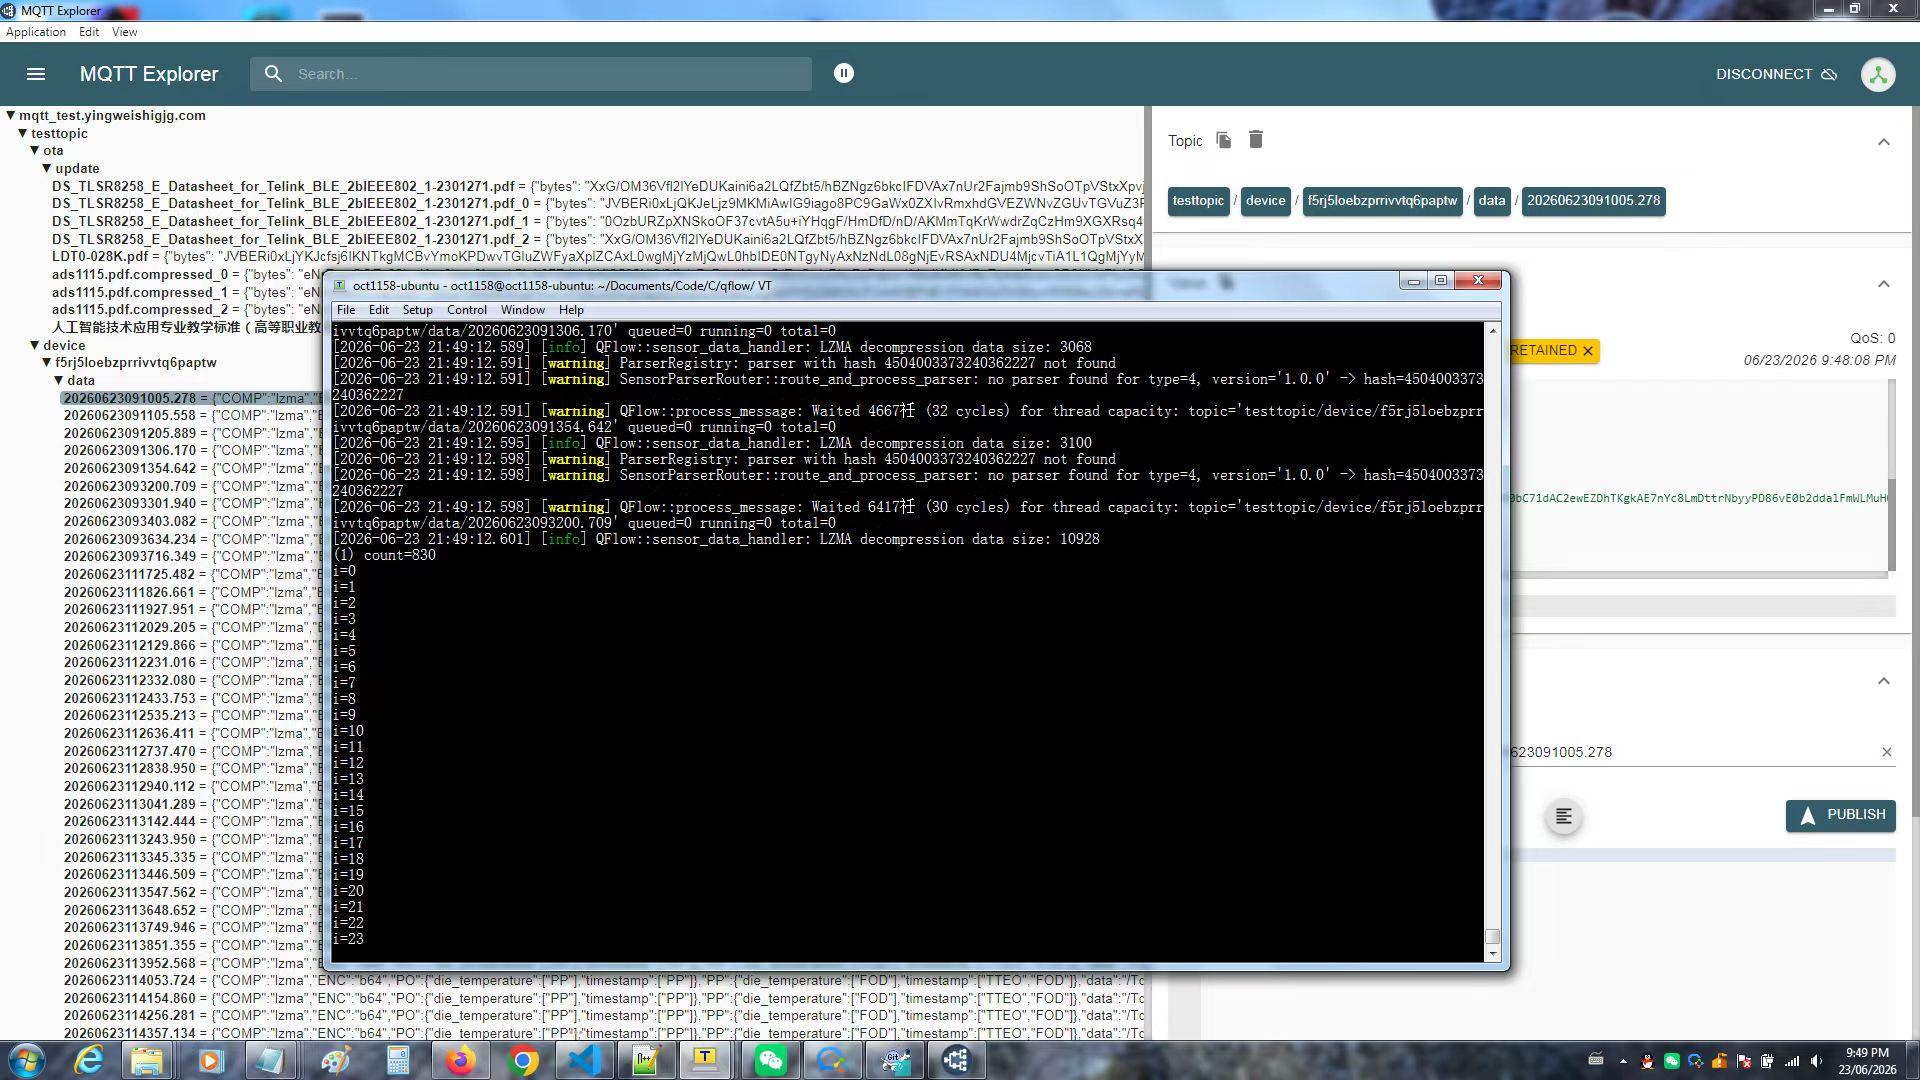
Task: Click the terminal scrollbar up arrow
Action: pos(1493,331)
